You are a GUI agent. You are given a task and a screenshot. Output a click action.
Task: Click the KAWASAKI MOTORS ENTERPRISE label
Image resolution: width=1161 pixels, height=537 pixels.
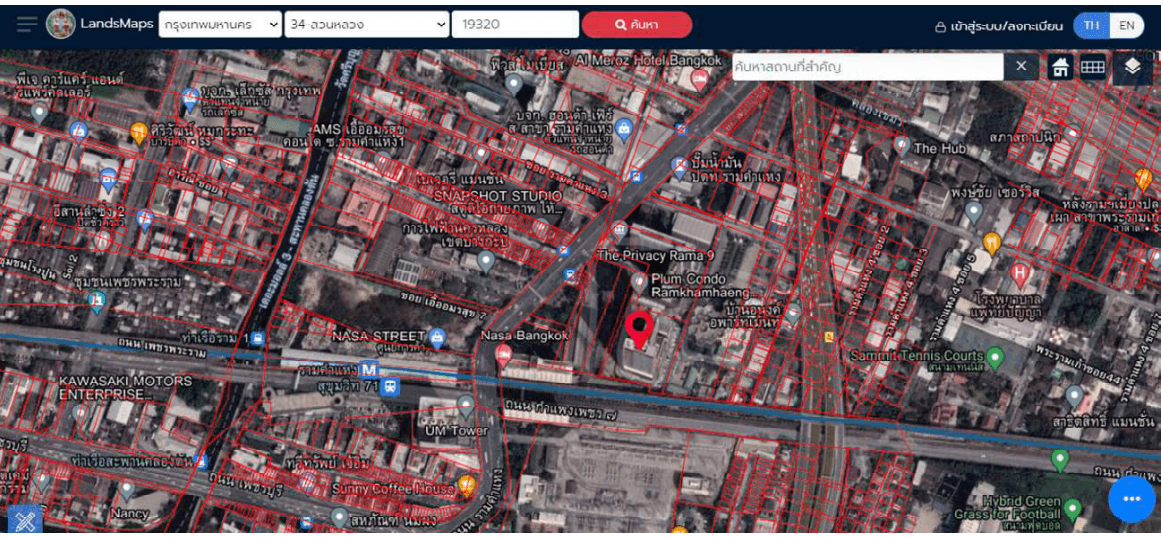[x=125, y=387]
